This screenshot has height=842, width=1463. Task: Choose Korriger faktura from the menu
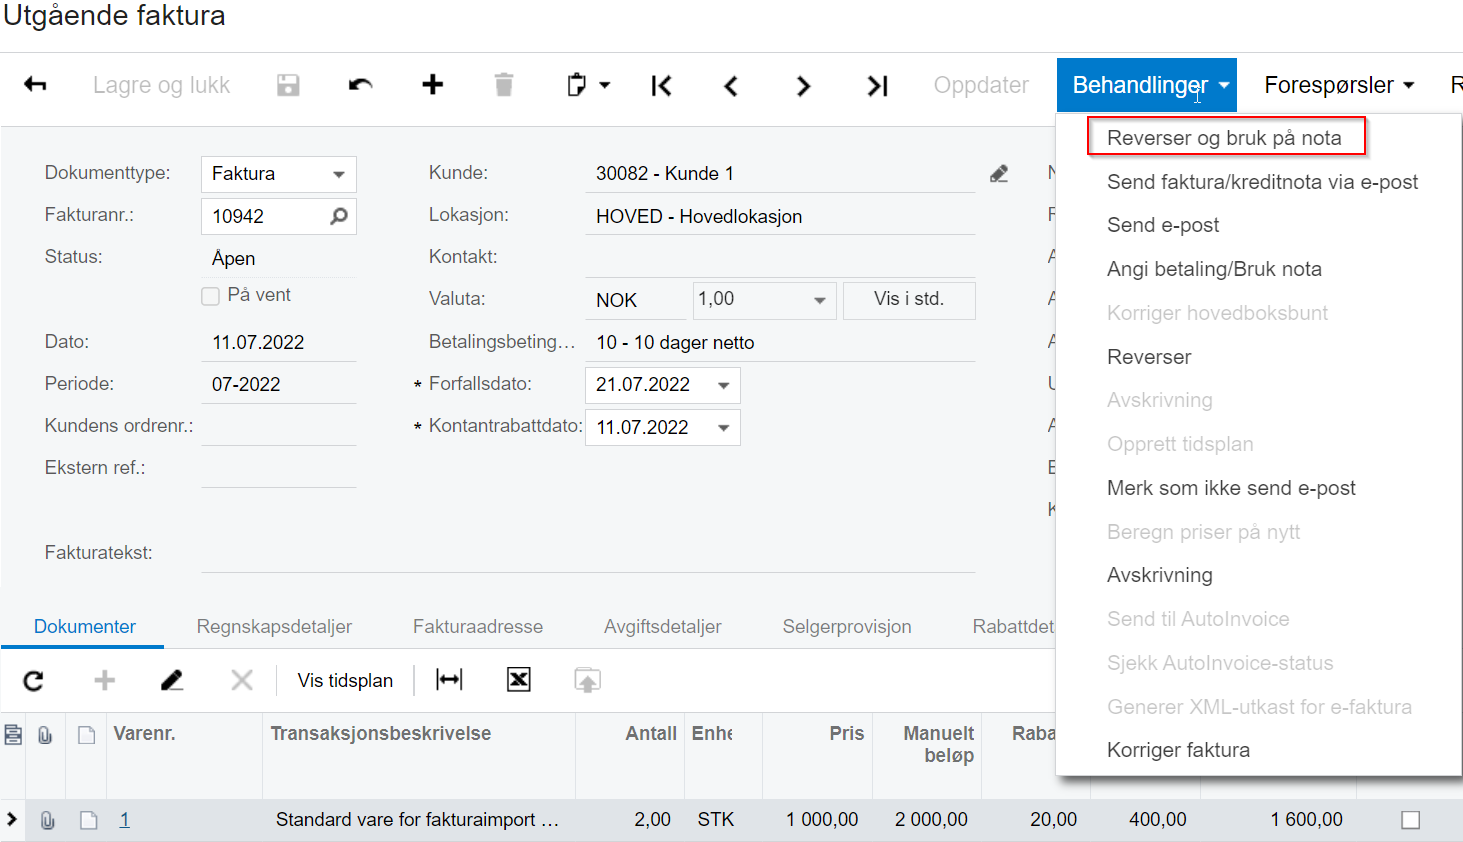click(1178, 750)
